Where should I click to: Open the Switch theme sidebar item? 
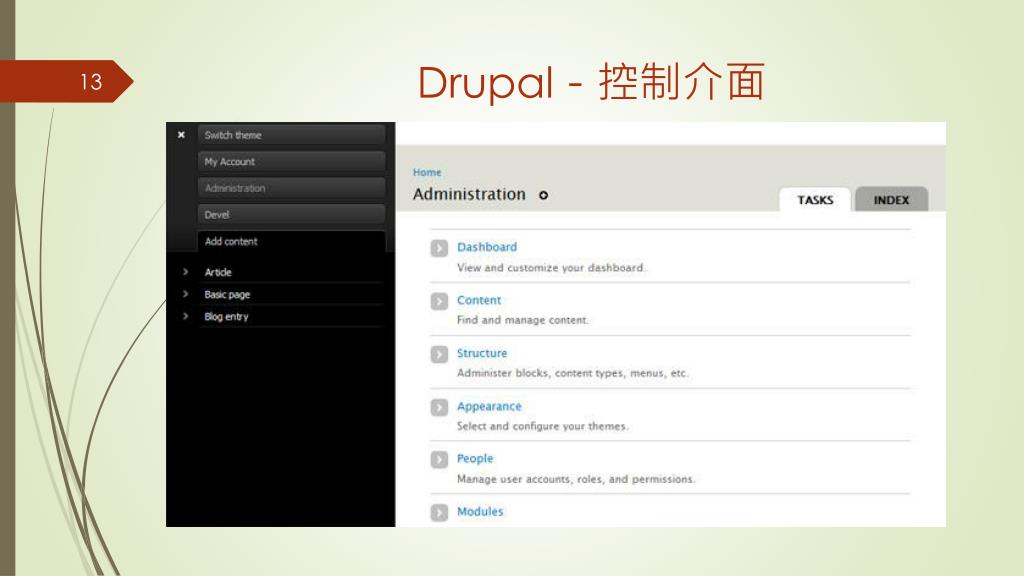pos(291,135)
